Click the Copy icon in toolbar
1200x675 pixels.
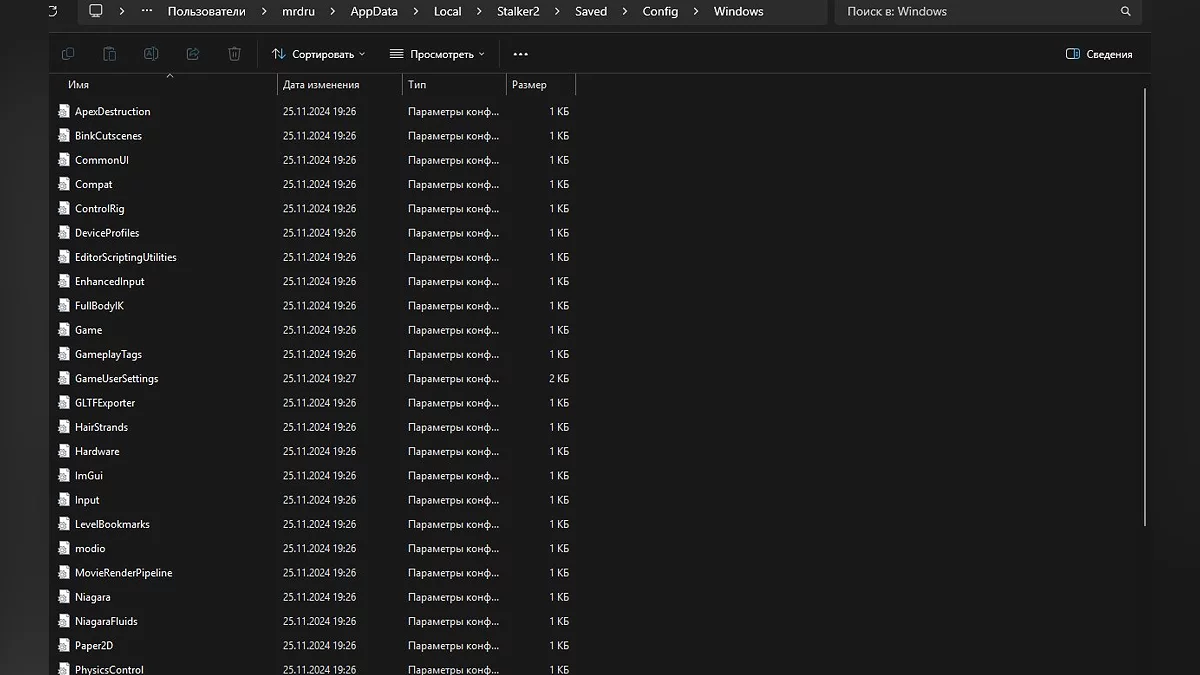pyautogui.click(x=68, y=54)
